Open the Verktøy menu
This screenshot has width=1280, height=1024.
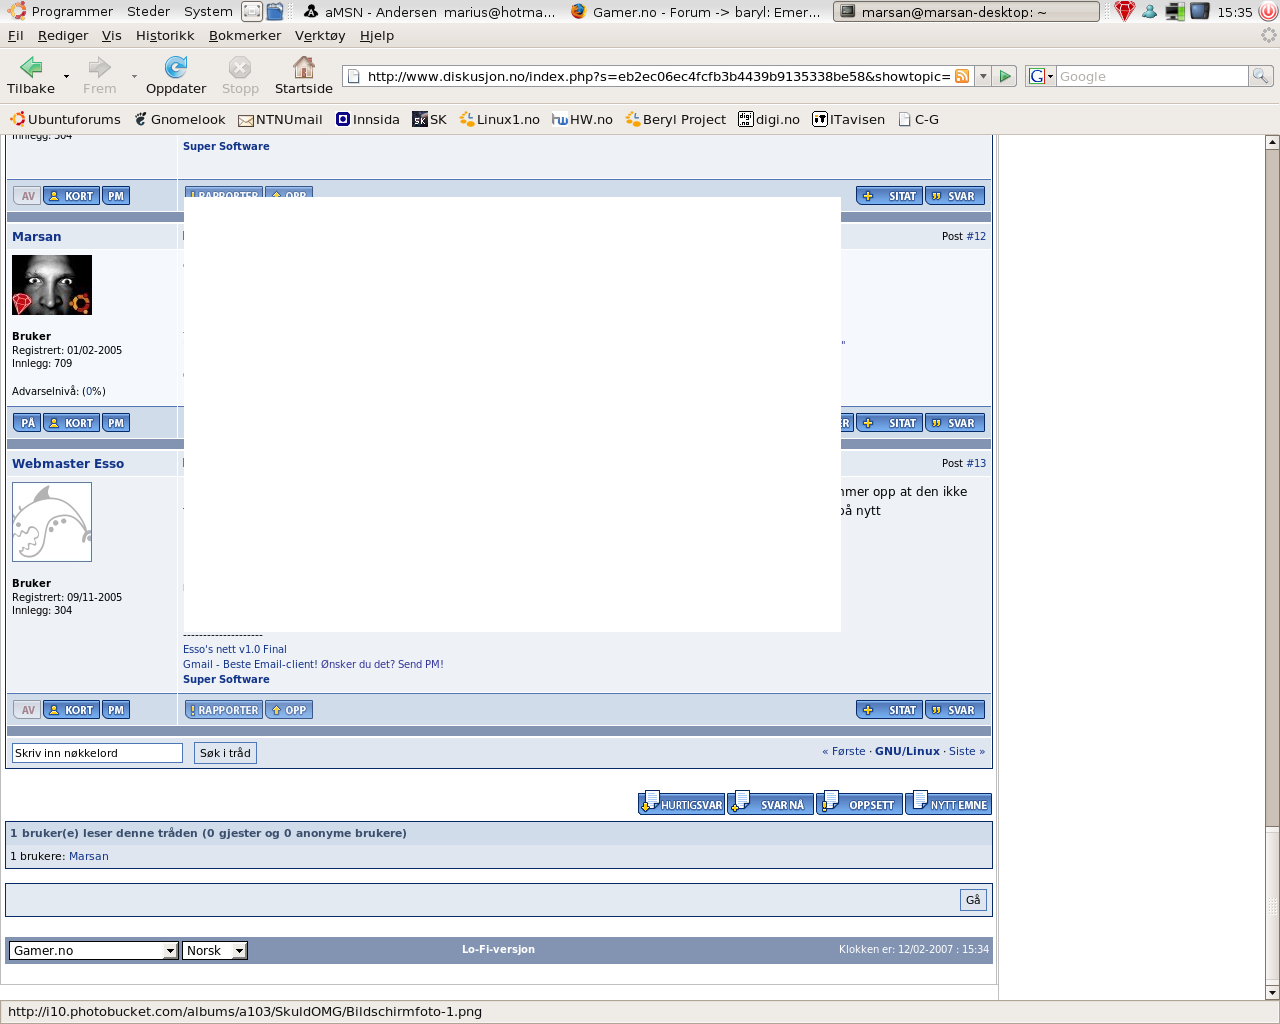pyautogui.click(x=320, y=35)
